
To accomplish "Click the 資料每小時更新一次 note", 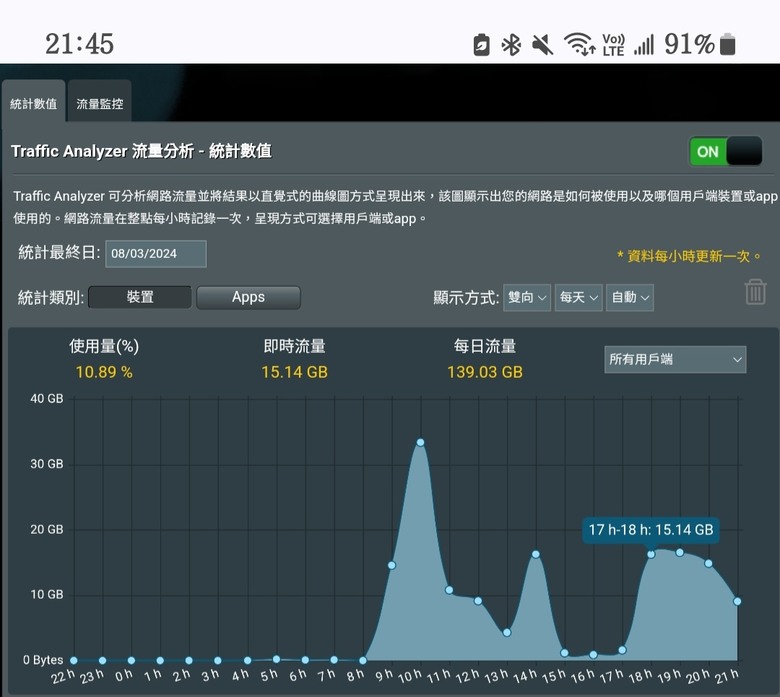I will tap(689, 256).
